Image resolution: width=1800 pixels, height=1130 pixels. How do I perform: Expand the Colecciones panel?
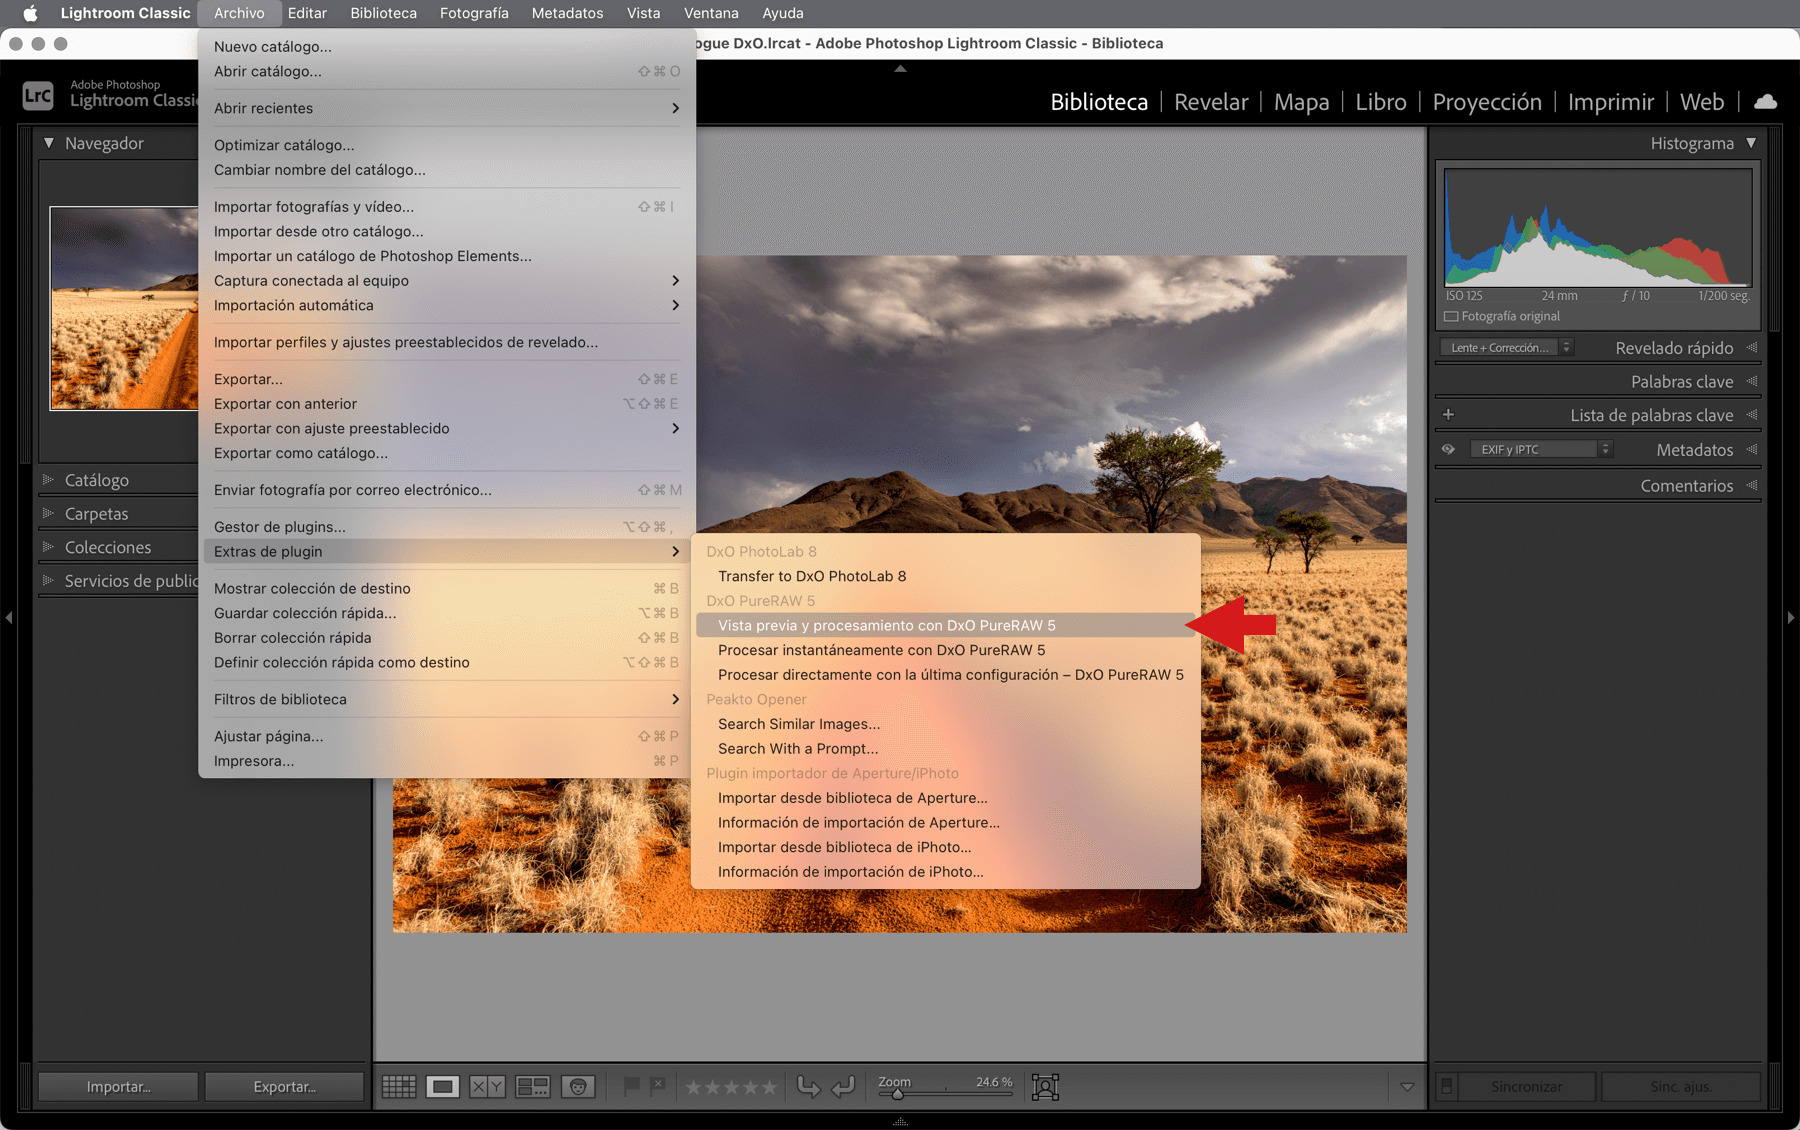(48, 547)
